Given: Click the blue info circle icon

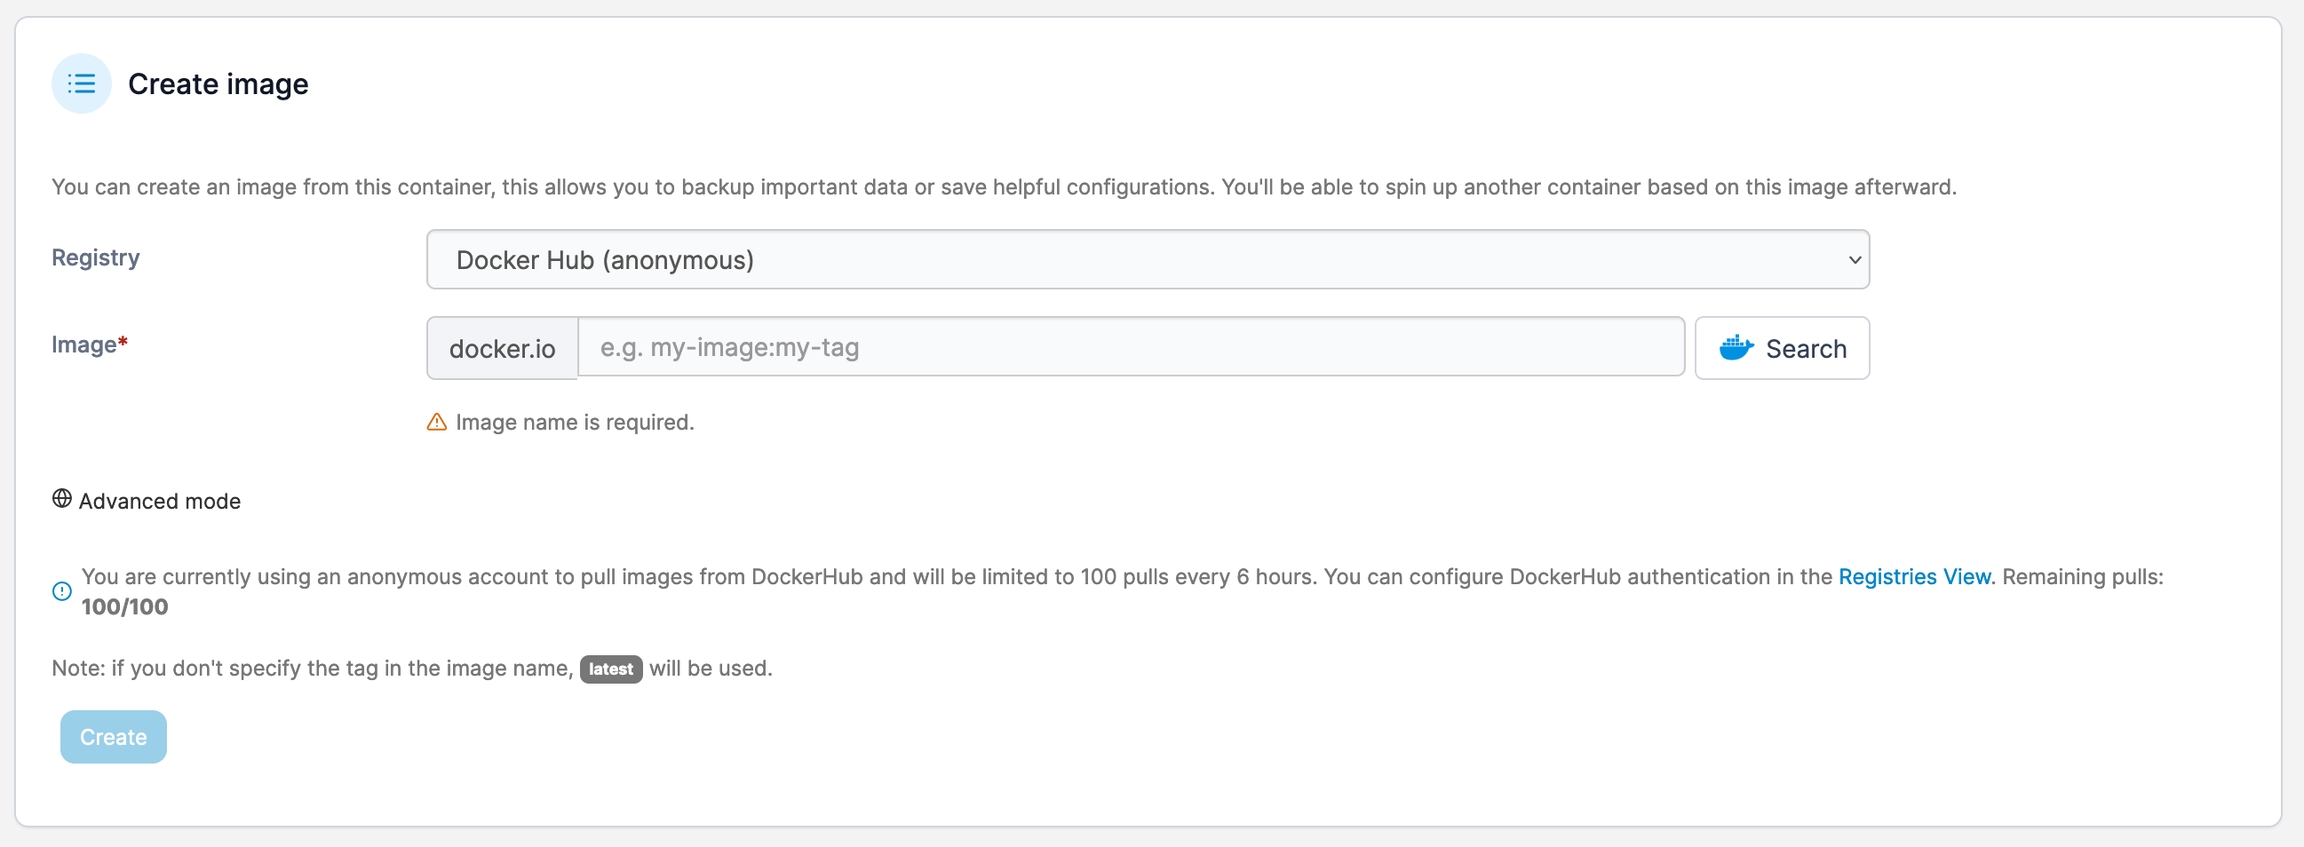Looking at the screenshot, I should tap(62, 591).
